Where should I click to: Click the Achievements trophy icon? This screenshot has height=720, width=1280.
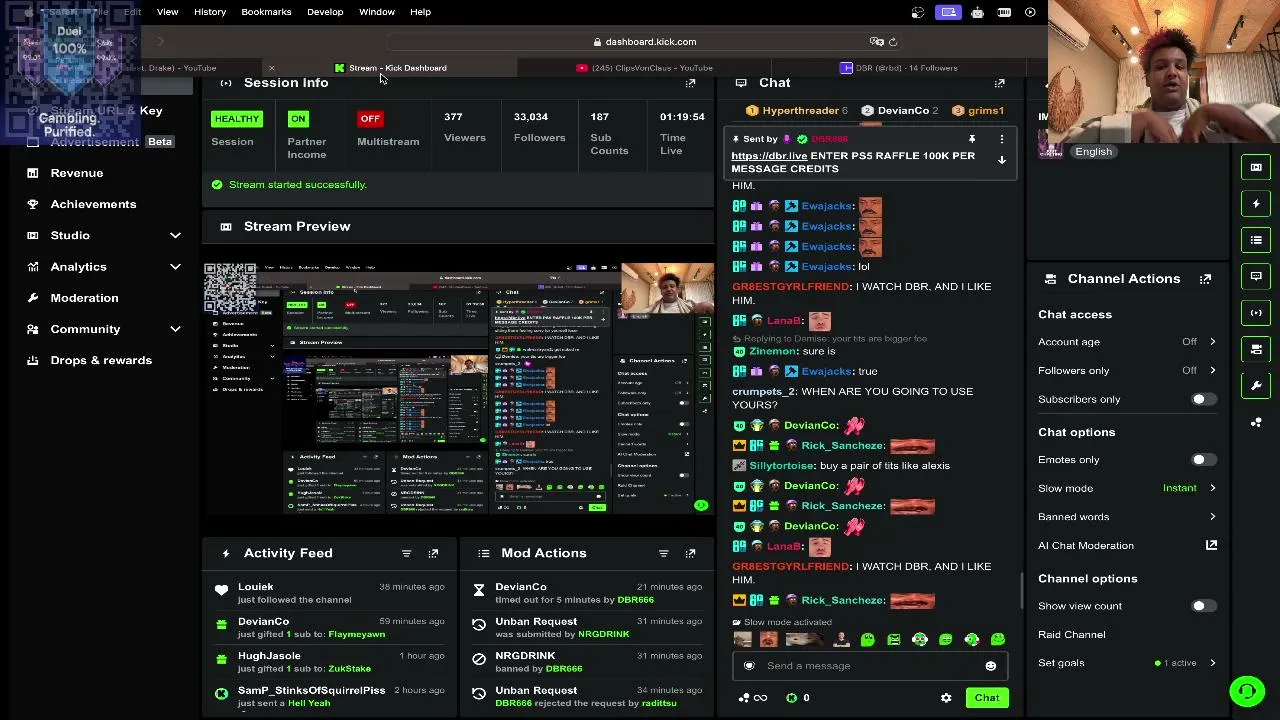point(33,204)
